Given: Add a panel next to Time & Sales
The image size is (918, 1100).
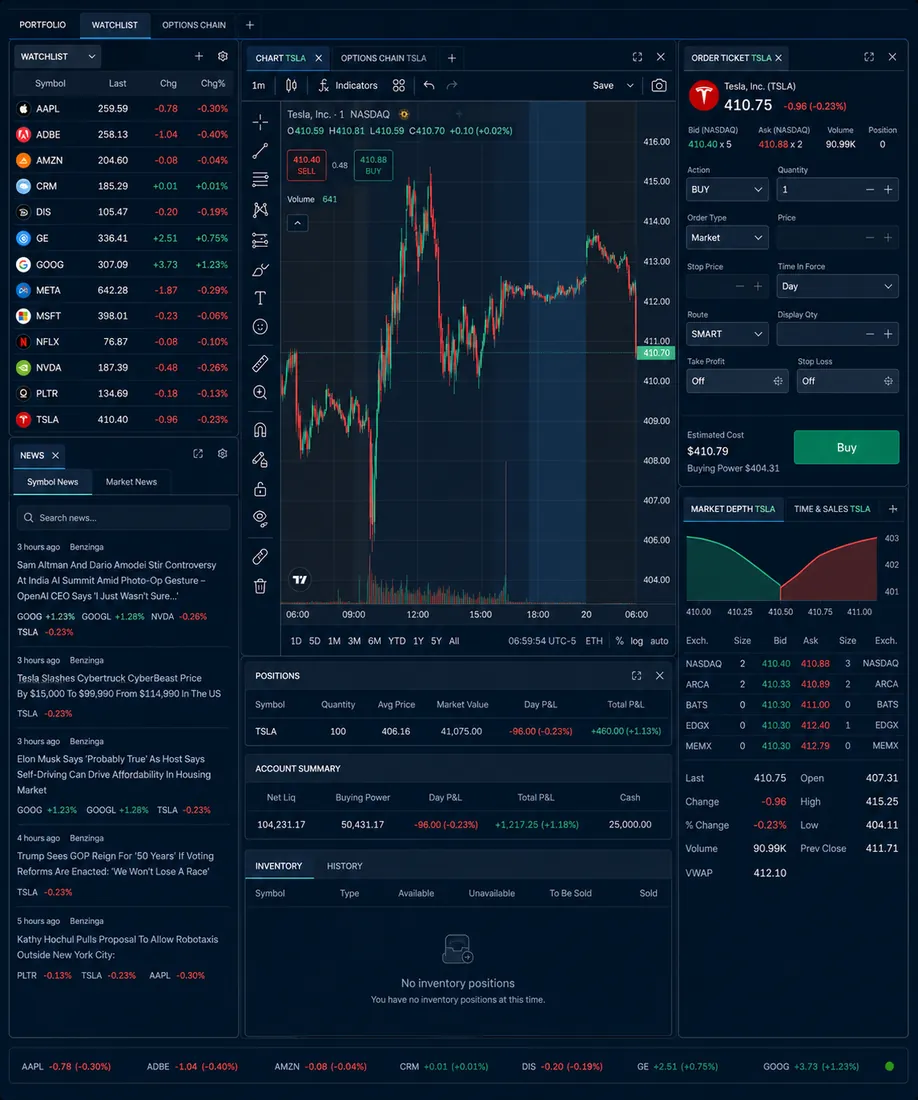Looking at the screenshot, I should 893,509.
